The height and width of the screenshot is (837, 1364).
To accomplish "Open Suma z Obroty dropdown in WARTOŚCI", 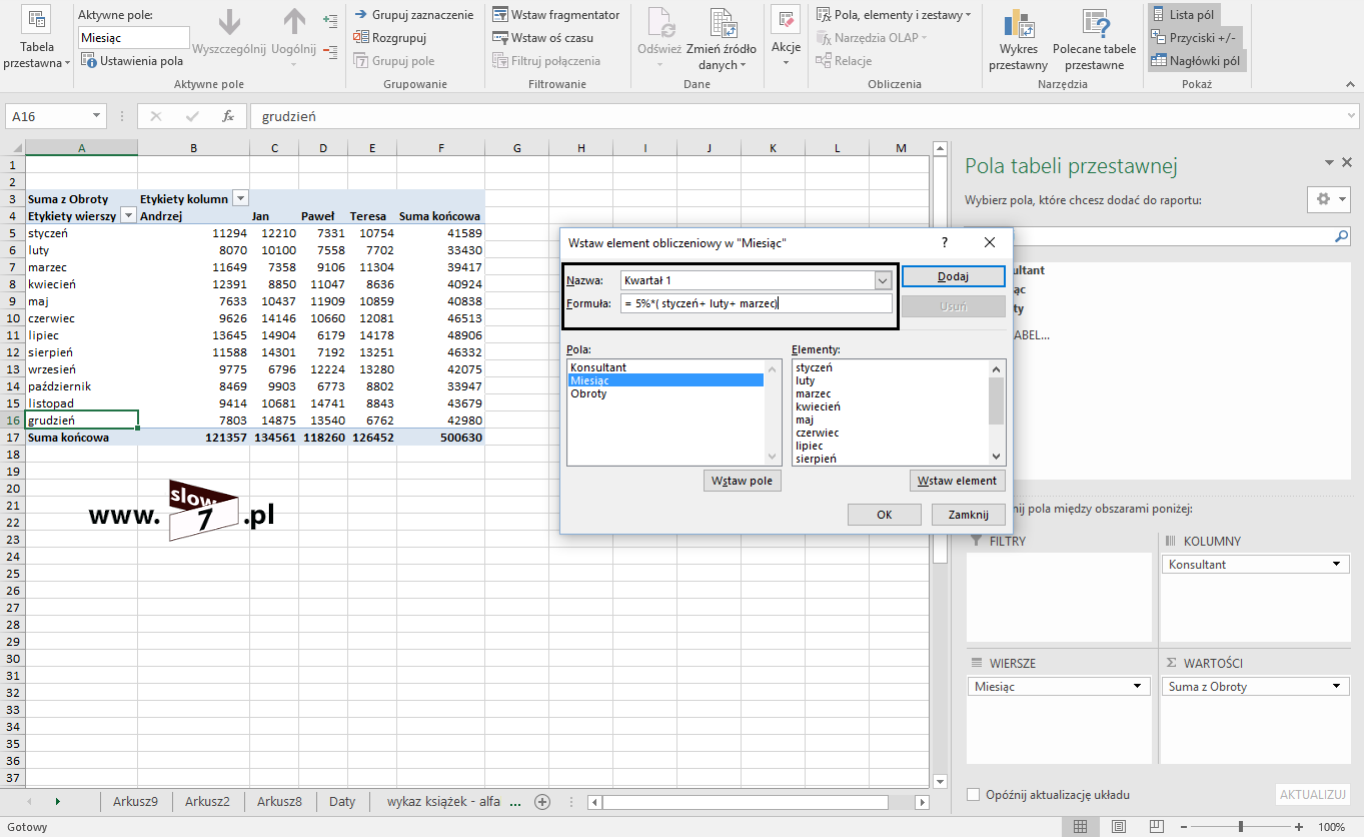I will coord(1337,686).
